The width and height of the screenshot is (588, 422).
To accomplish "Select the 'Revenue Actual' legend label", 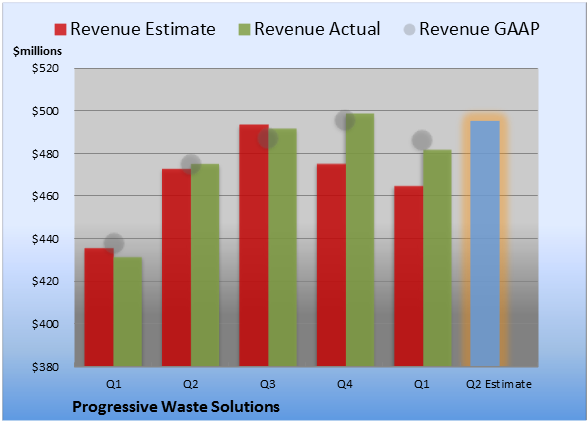I will (317, 29).
